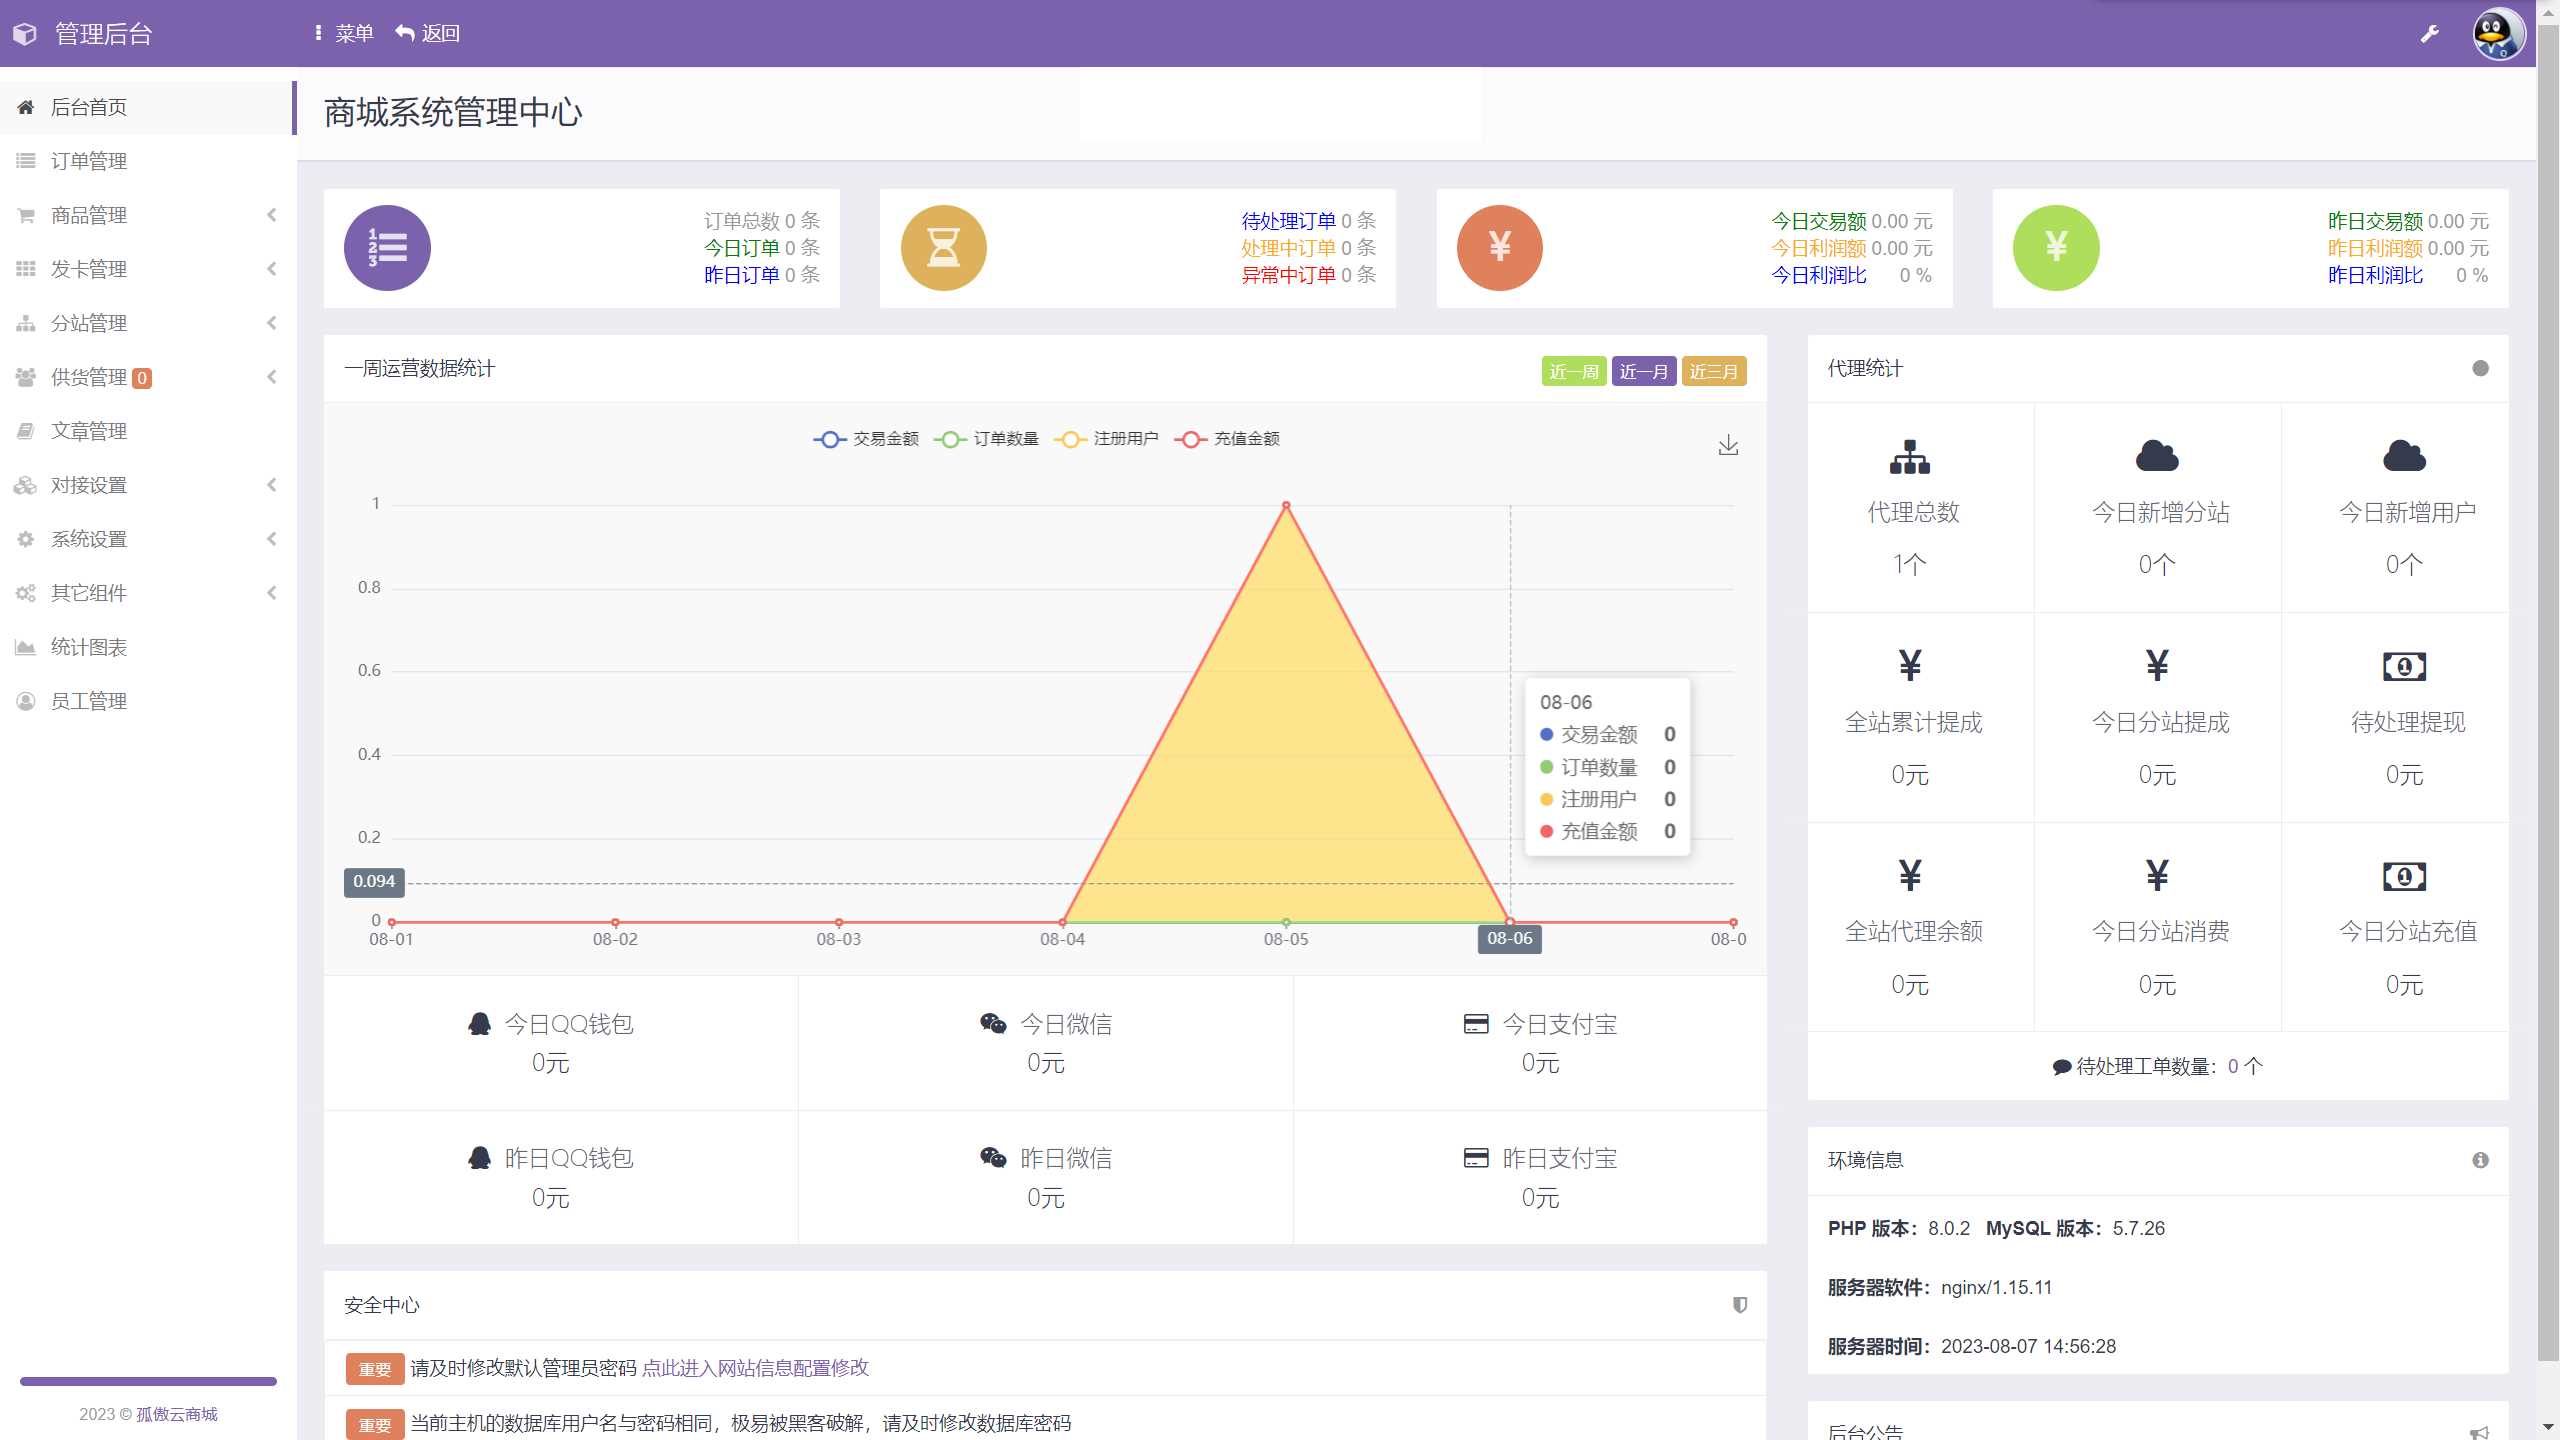The width and height of the screenshot is (2560, 1440).
Task: Click 点此进入网站信息配置修改 link
Action: coord(757,1368)
